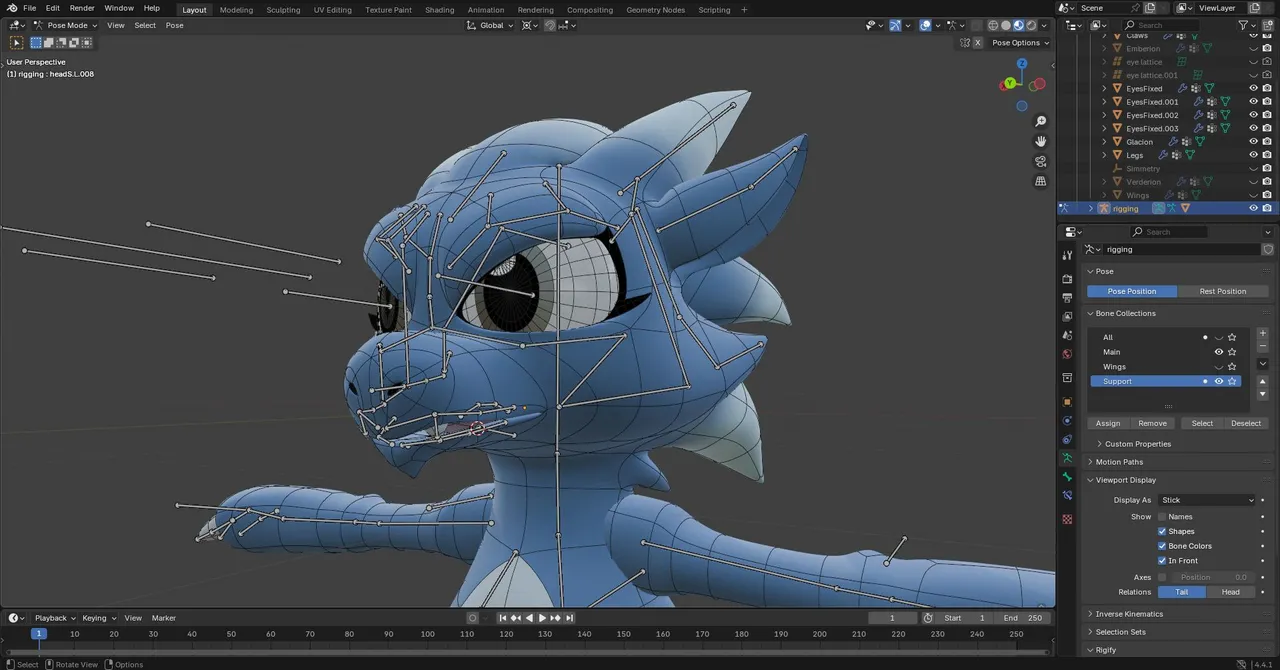Open the Bone properties tab icon
The height and width of the screenshot is (670, 1280).
click(1067, 476)
